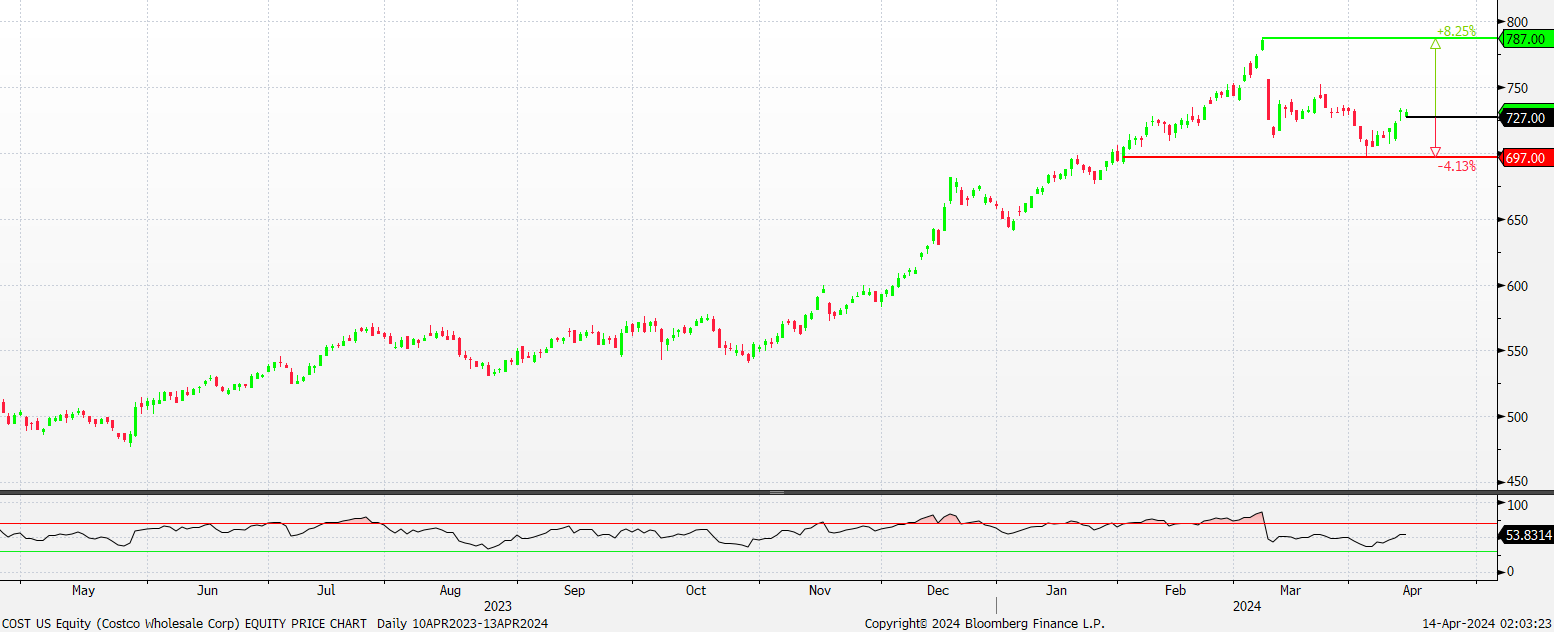1554x632 pixels.
Task: Click the 14-Apr-2024 02:03:23 timestamp
Action: tap(1487, 623)
